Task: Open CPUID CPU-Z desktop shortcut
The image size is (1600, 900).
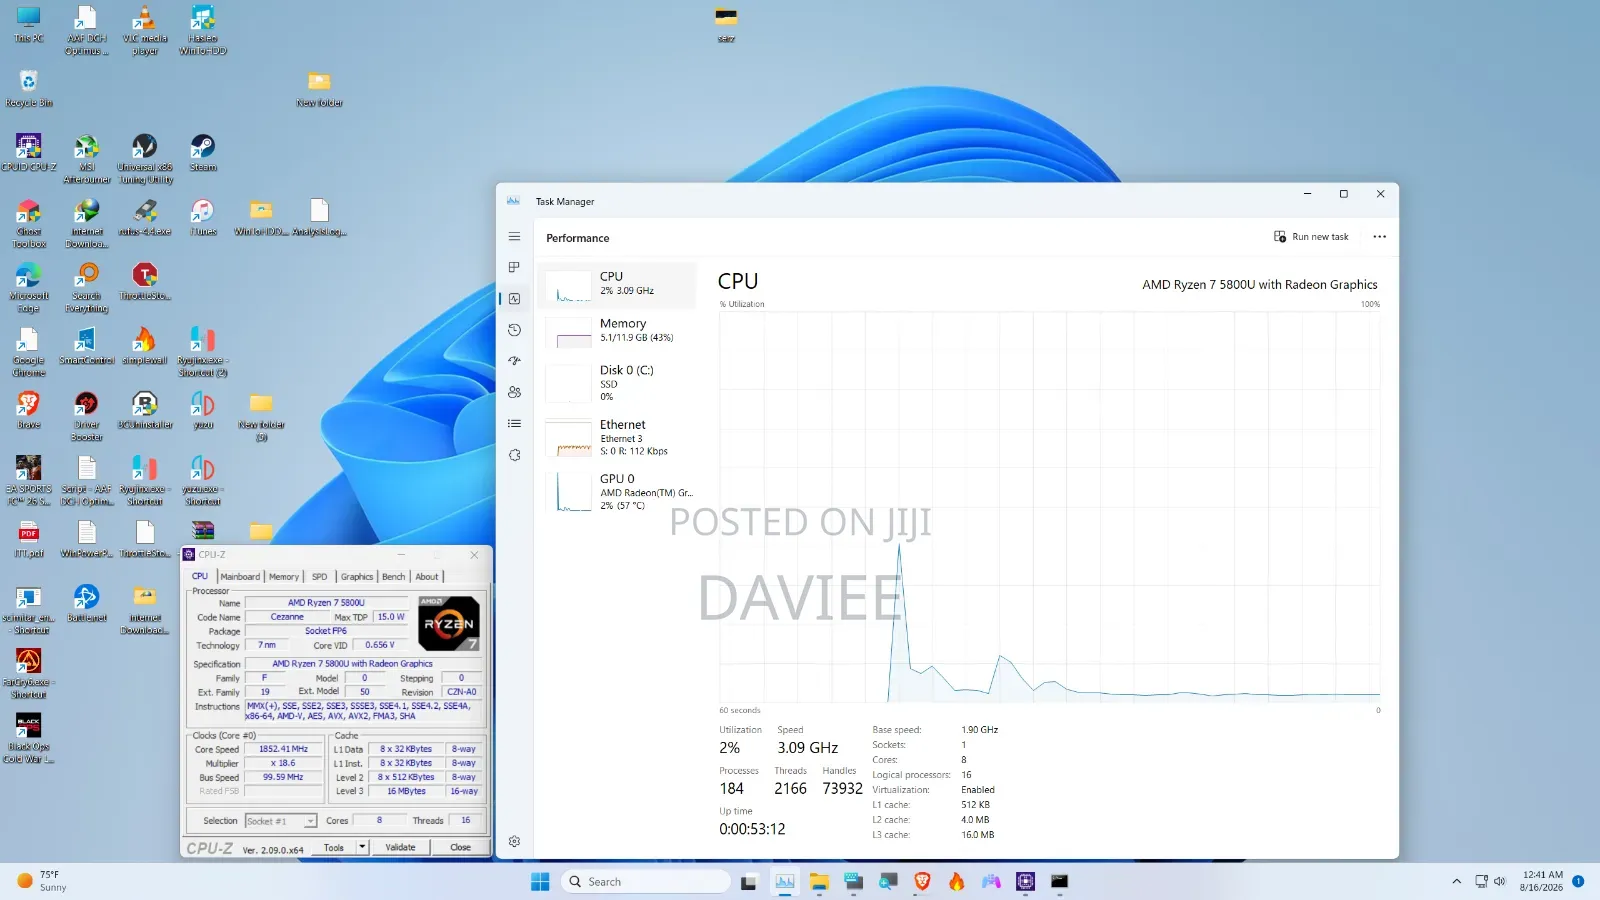Action: (x=28, y=153)
